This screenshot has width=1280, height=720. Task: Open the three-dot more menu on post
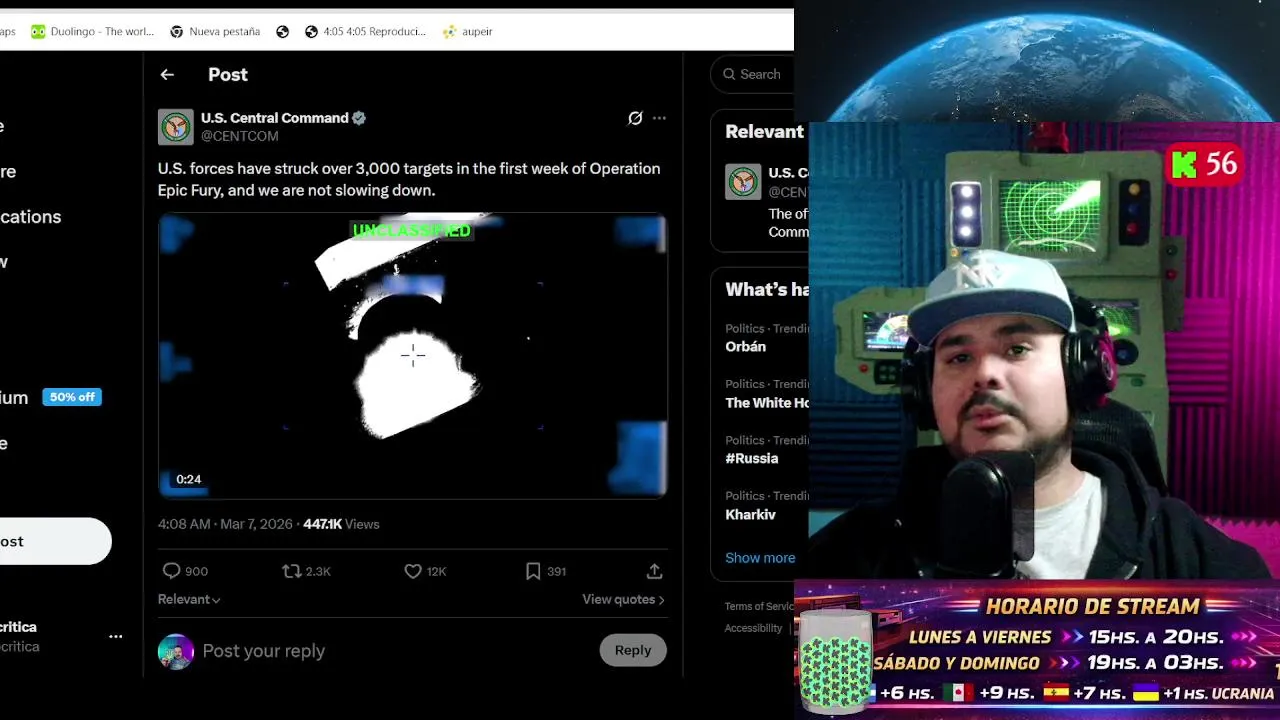point(659,118)
